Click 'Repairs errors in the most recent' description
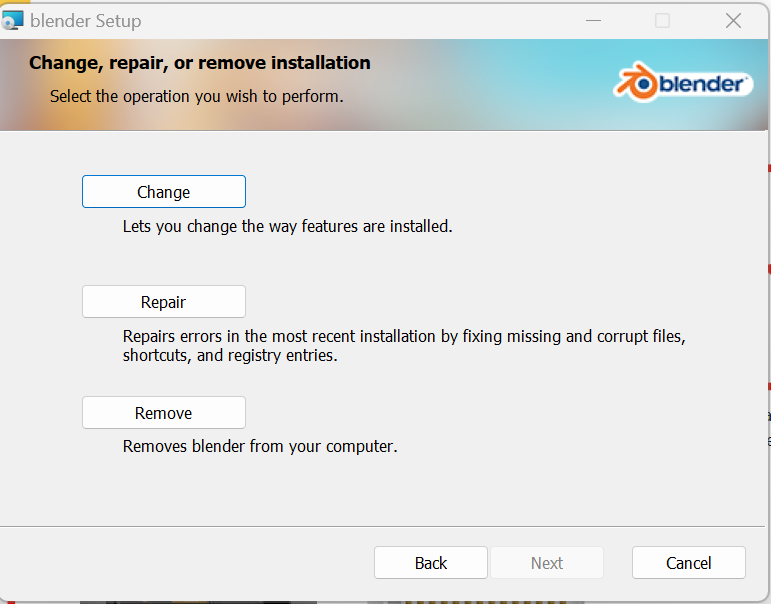771x604 pixels. [x=404, y=345]
